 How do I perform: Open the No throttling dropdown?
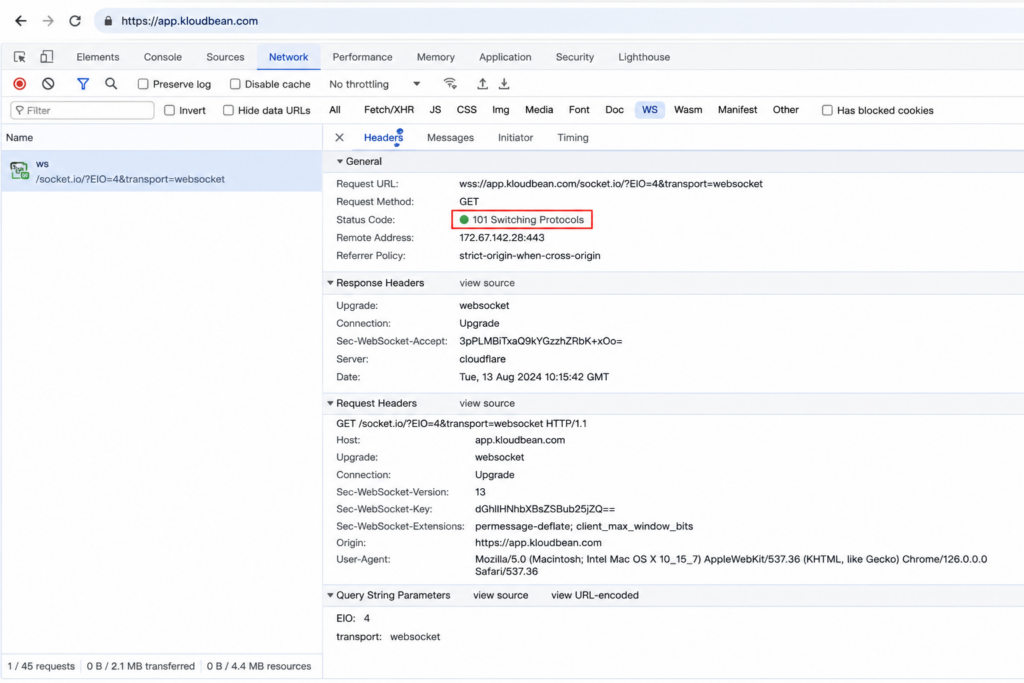[x=375, y=84]
